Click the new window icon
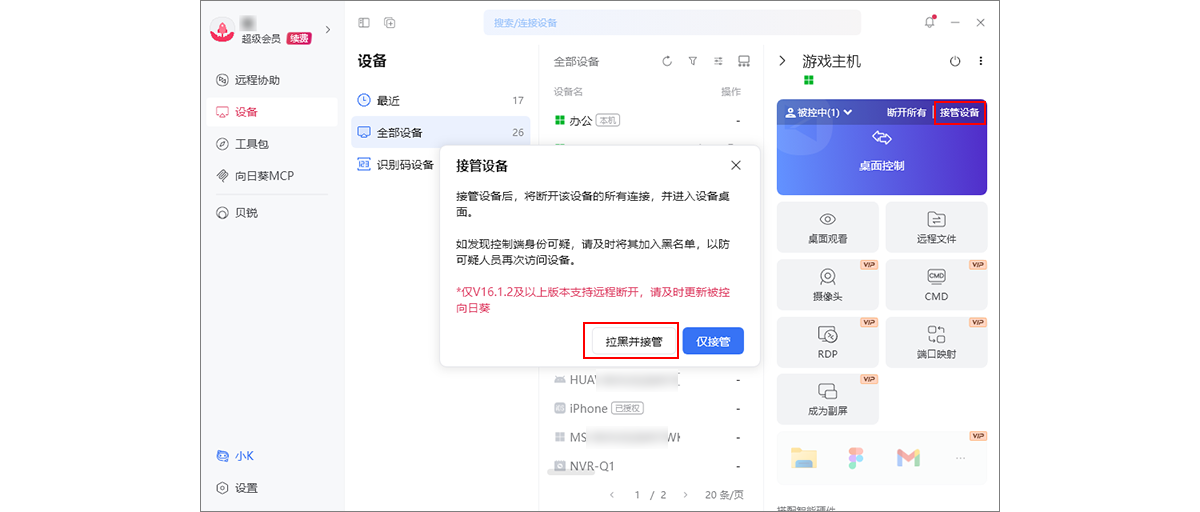Viewport: 1200px width, 512px height. [390, 22]
